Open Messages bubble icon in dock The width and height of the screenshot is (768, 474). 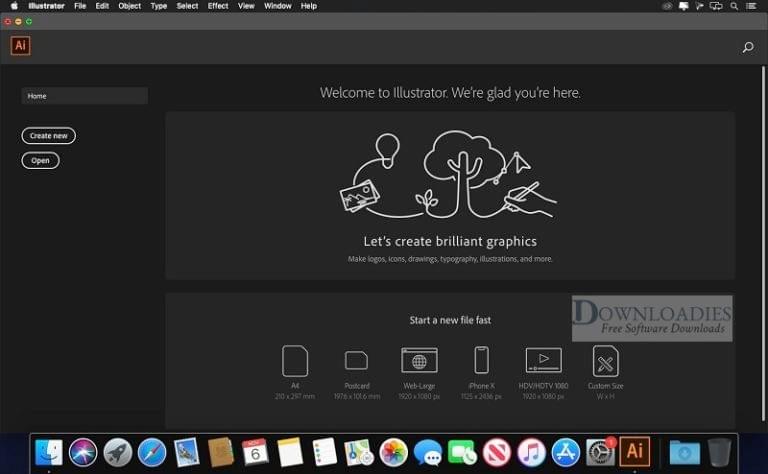tap(428, 452)
